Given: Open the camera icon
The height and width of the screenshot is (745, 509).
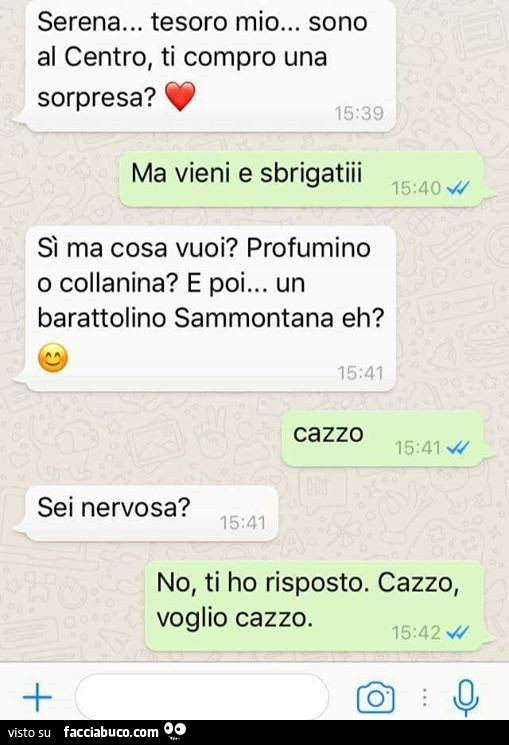Looking at the screenshot, I should pos(375,697).
